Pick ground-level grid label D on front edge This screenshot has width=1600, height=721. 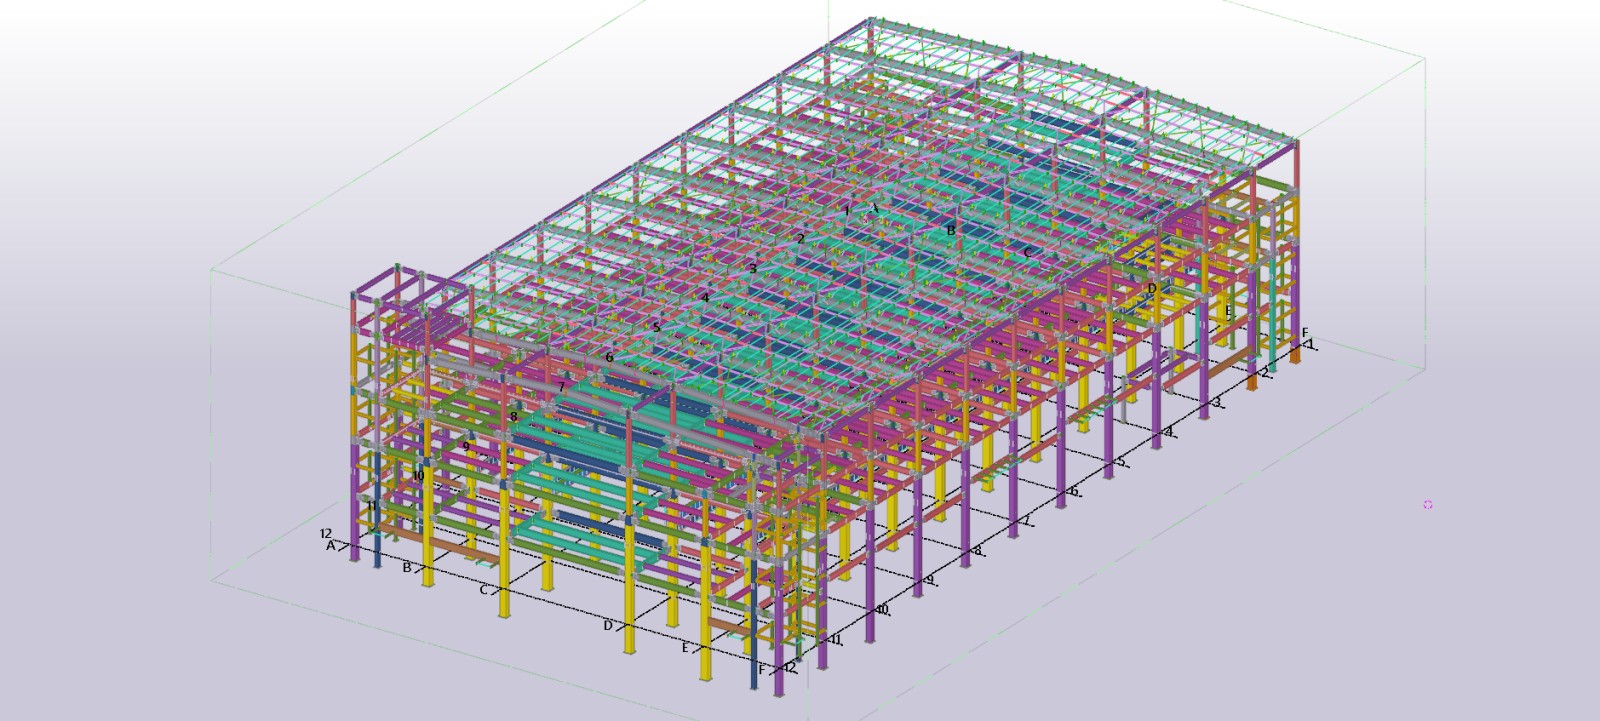tap(607, 626)
